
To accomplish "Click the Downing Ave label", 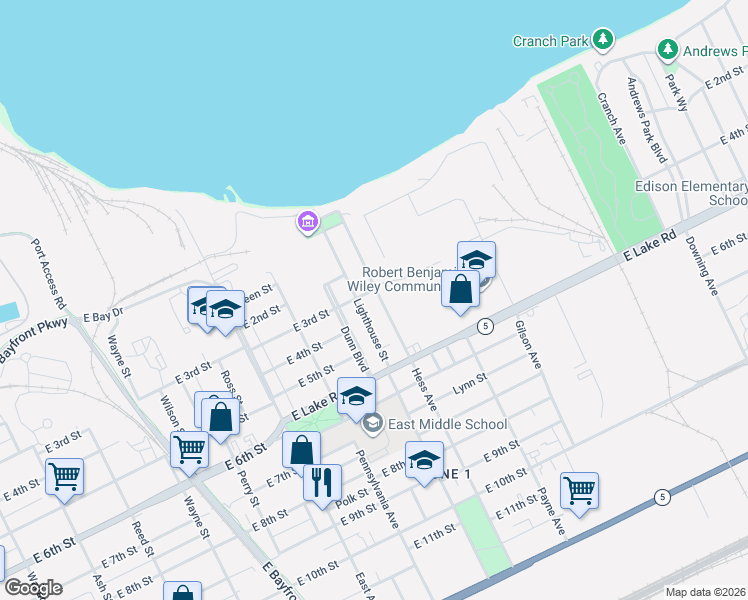I will pyautogui.click(x=702, y=266).
